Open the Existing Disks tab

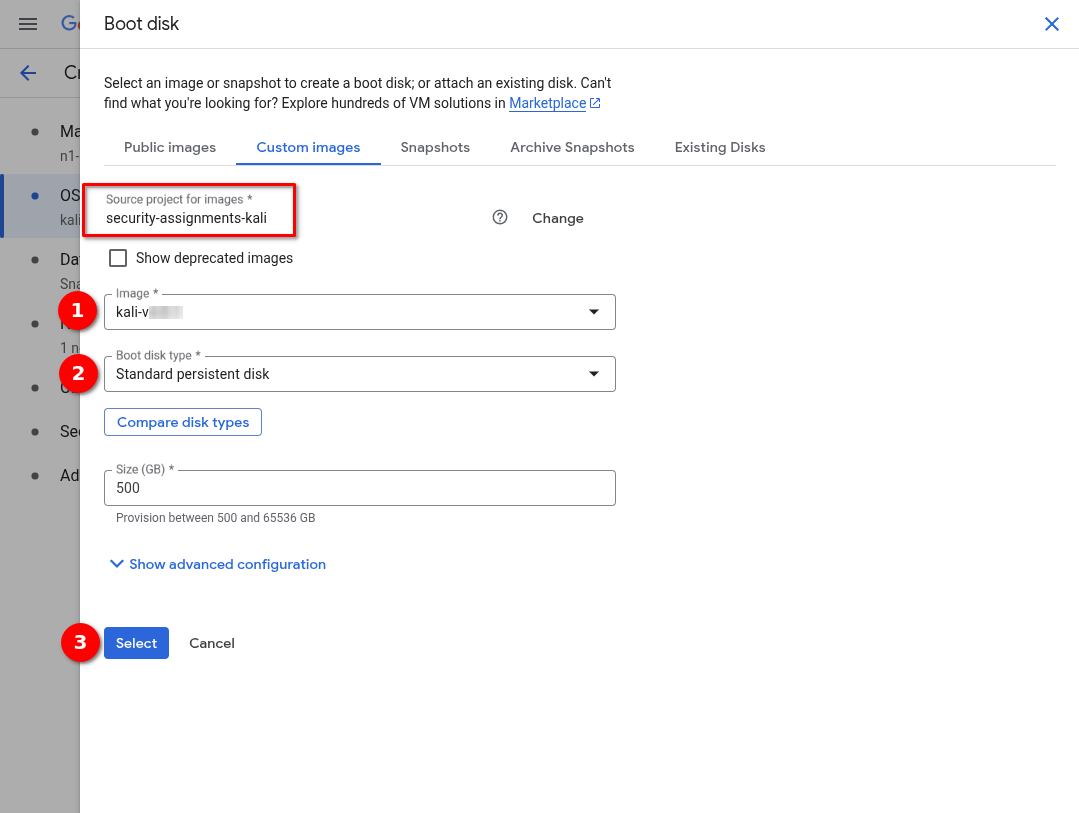[720, 147]
